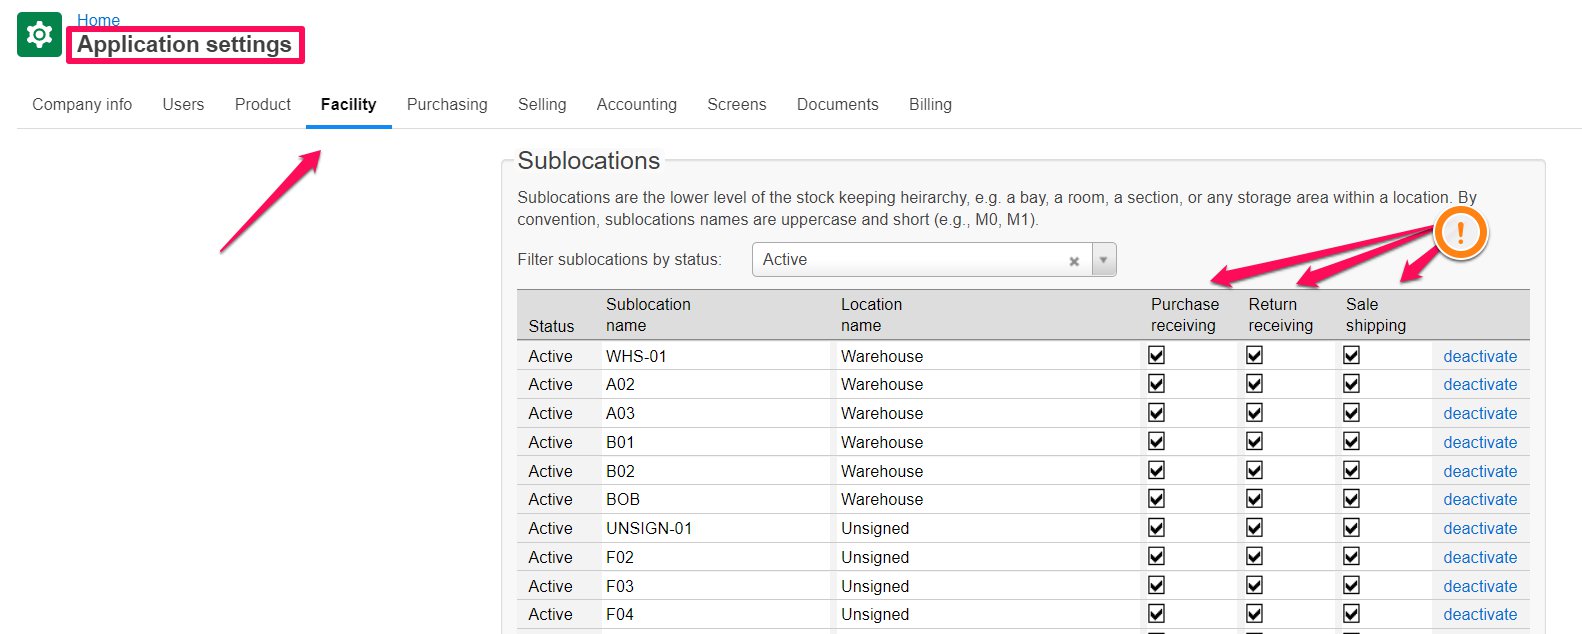1582x634 pixels.
Task: Click the BOB sublocation name cell
Action: (714, 499)
